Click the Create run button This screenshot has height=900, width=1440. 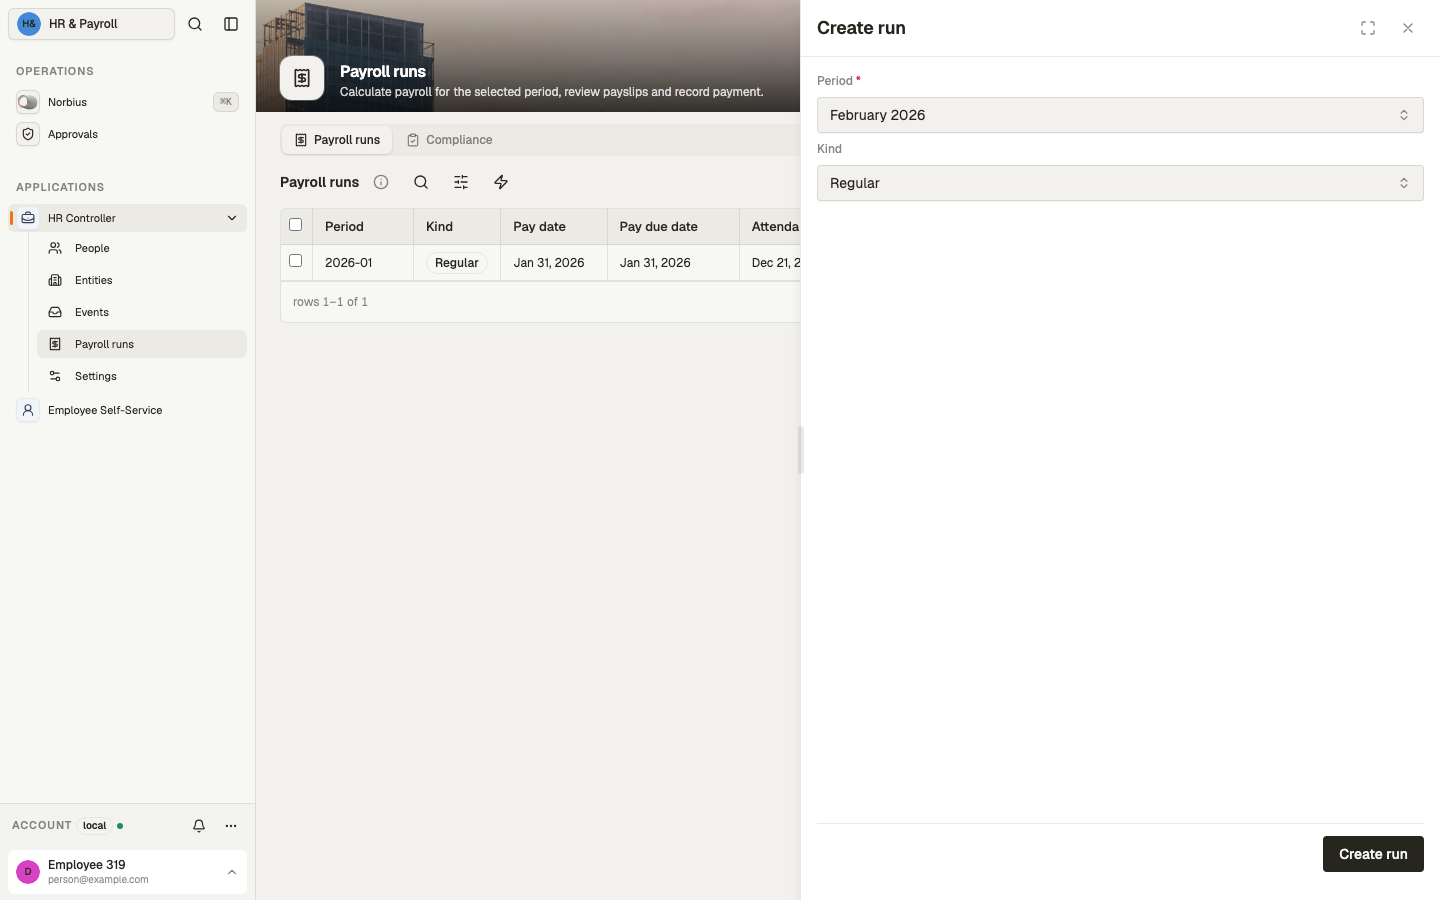[1373, 854]
